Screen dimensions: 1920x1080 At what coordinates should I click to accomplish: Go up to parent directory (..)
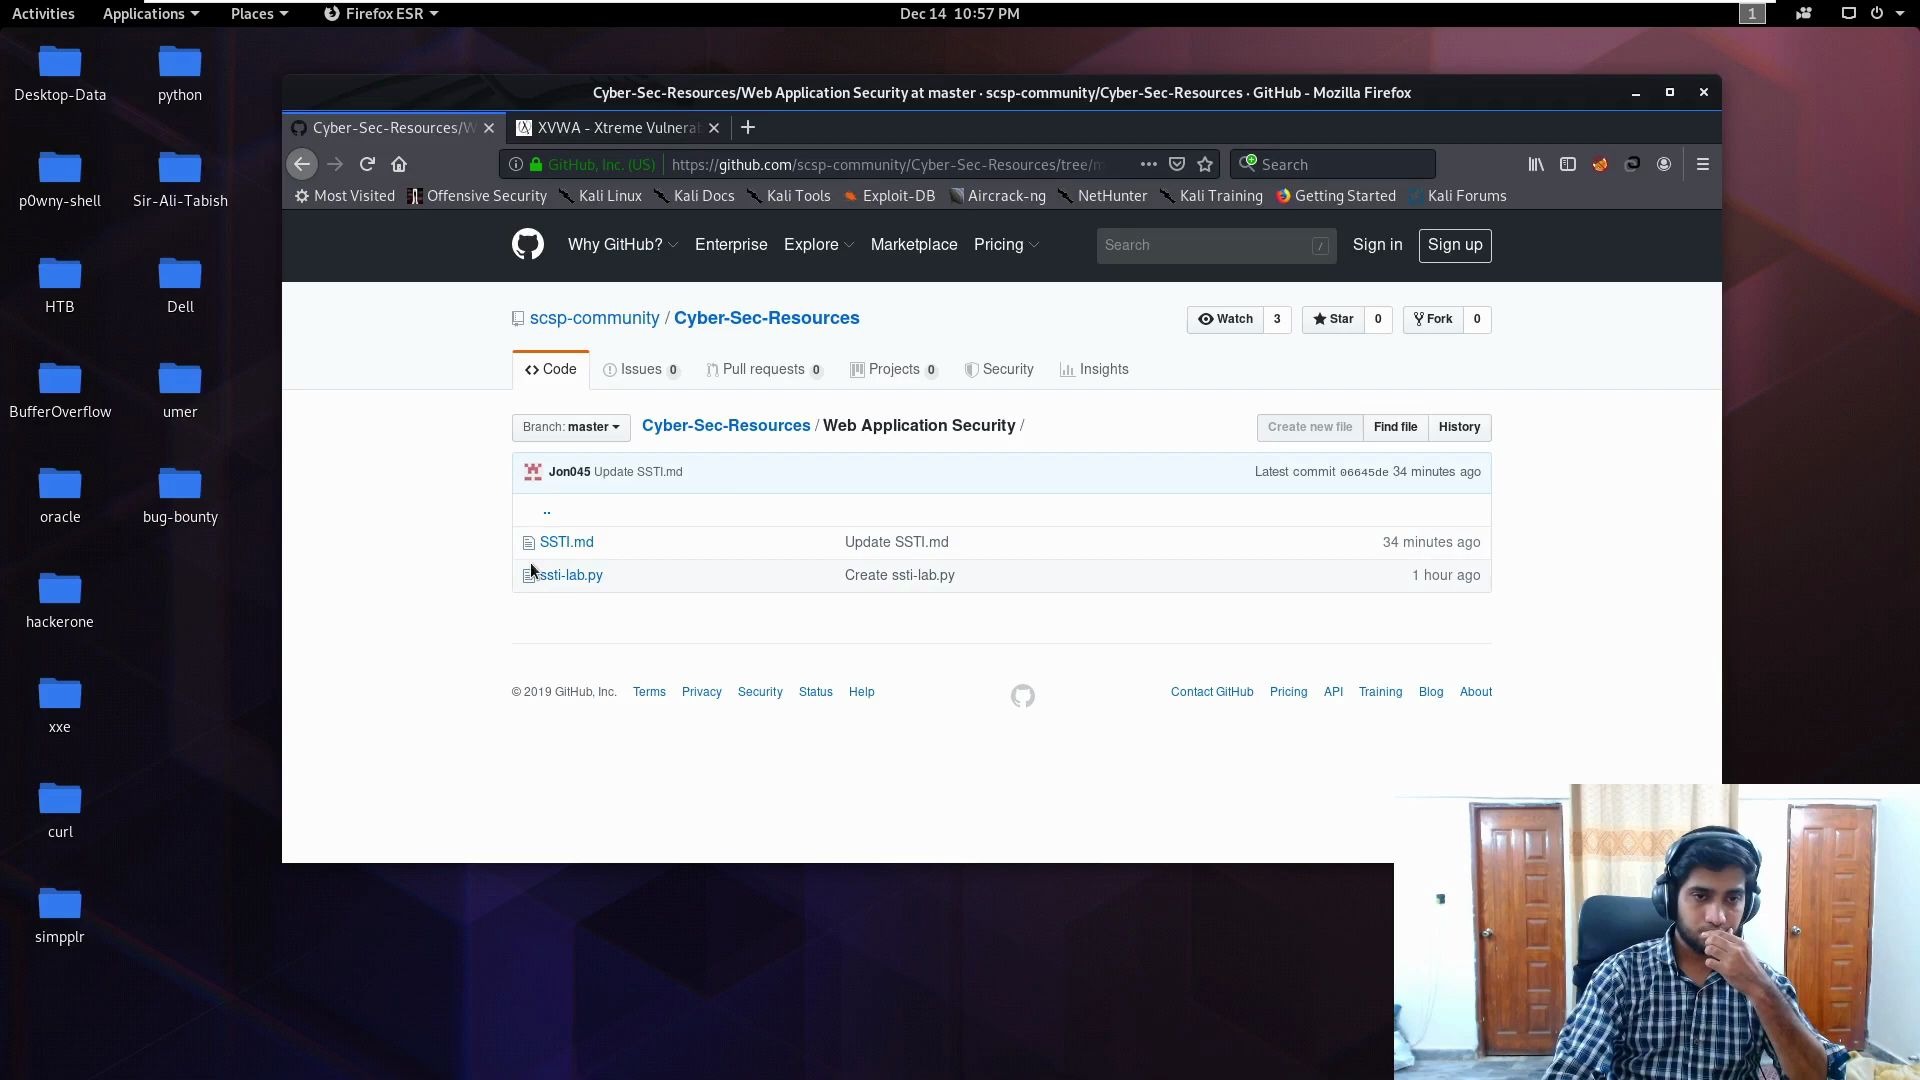click(x=546, y=510)
